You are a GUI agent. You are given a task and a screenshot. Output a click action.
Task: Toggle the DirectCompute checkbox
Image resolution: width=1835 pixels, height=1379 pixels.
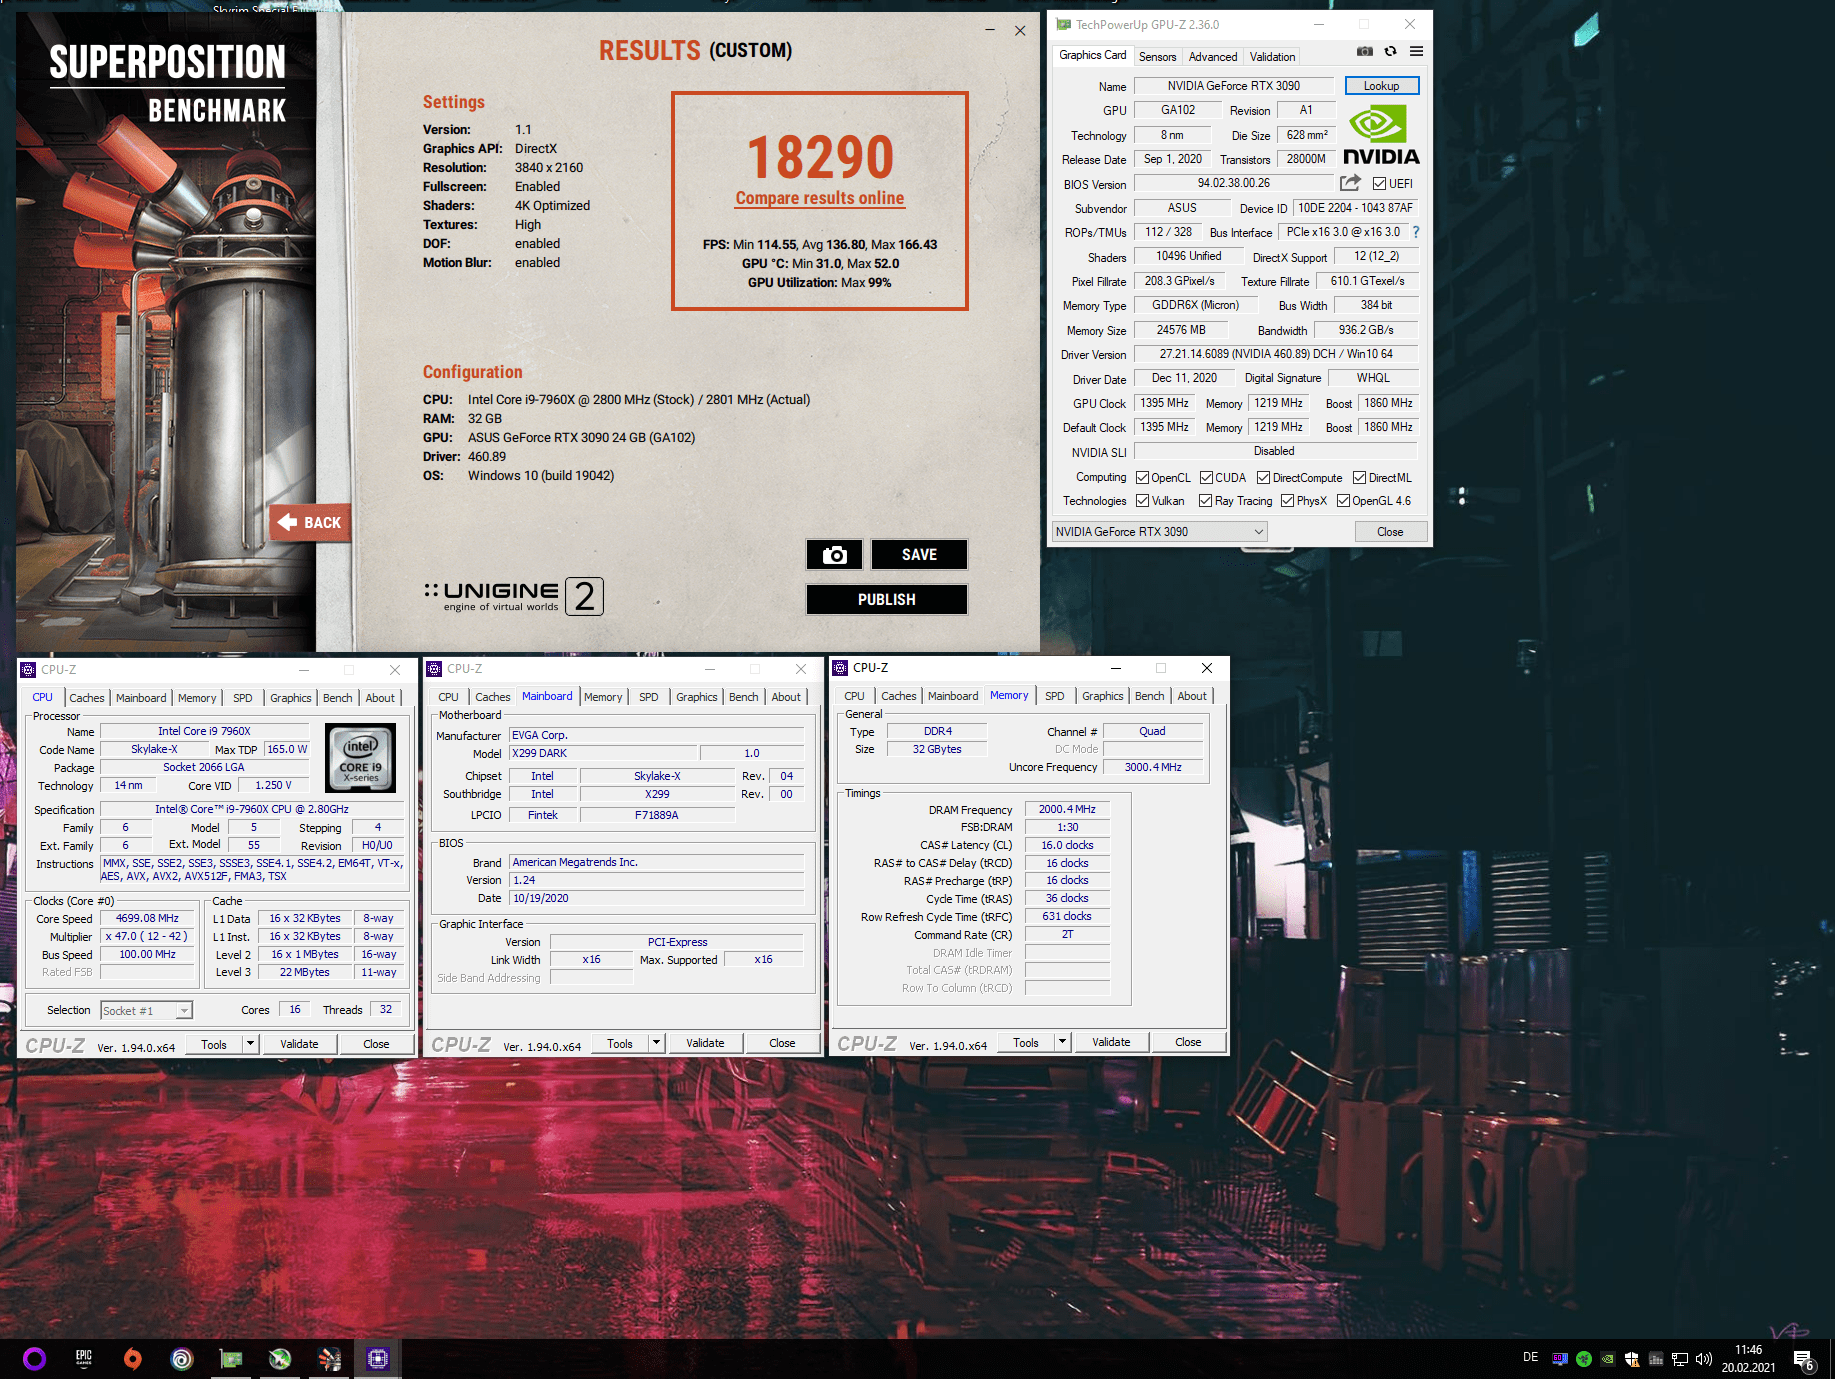[x=1263, y=478]
